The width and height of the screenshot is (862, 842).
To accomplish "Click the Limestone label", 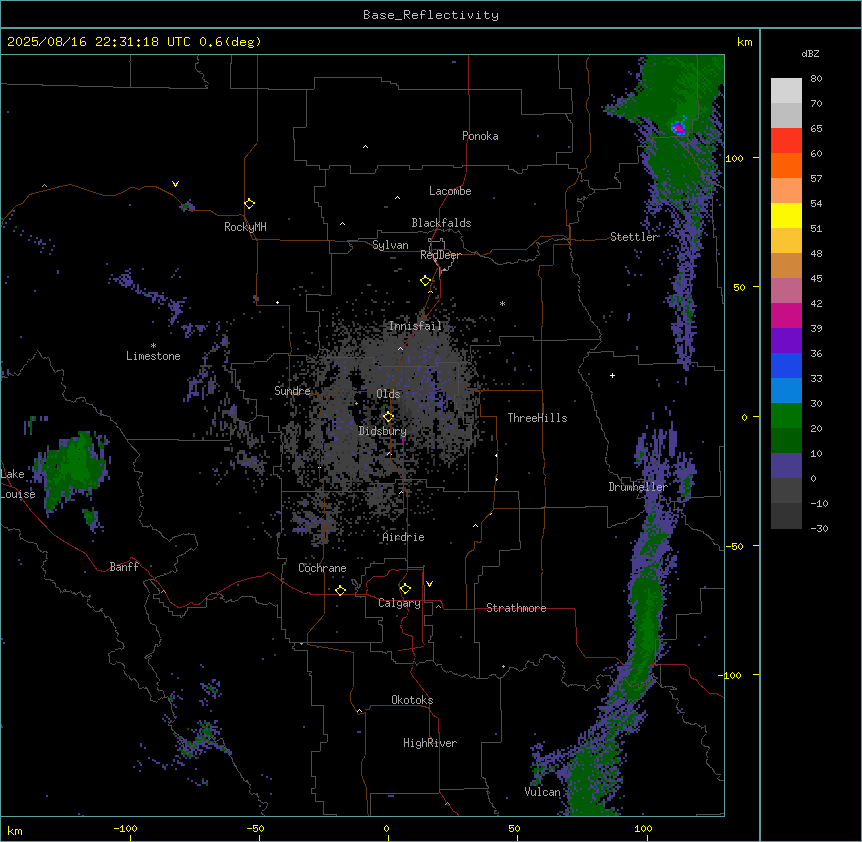I will pyautogui.click(x=153, y=356).
